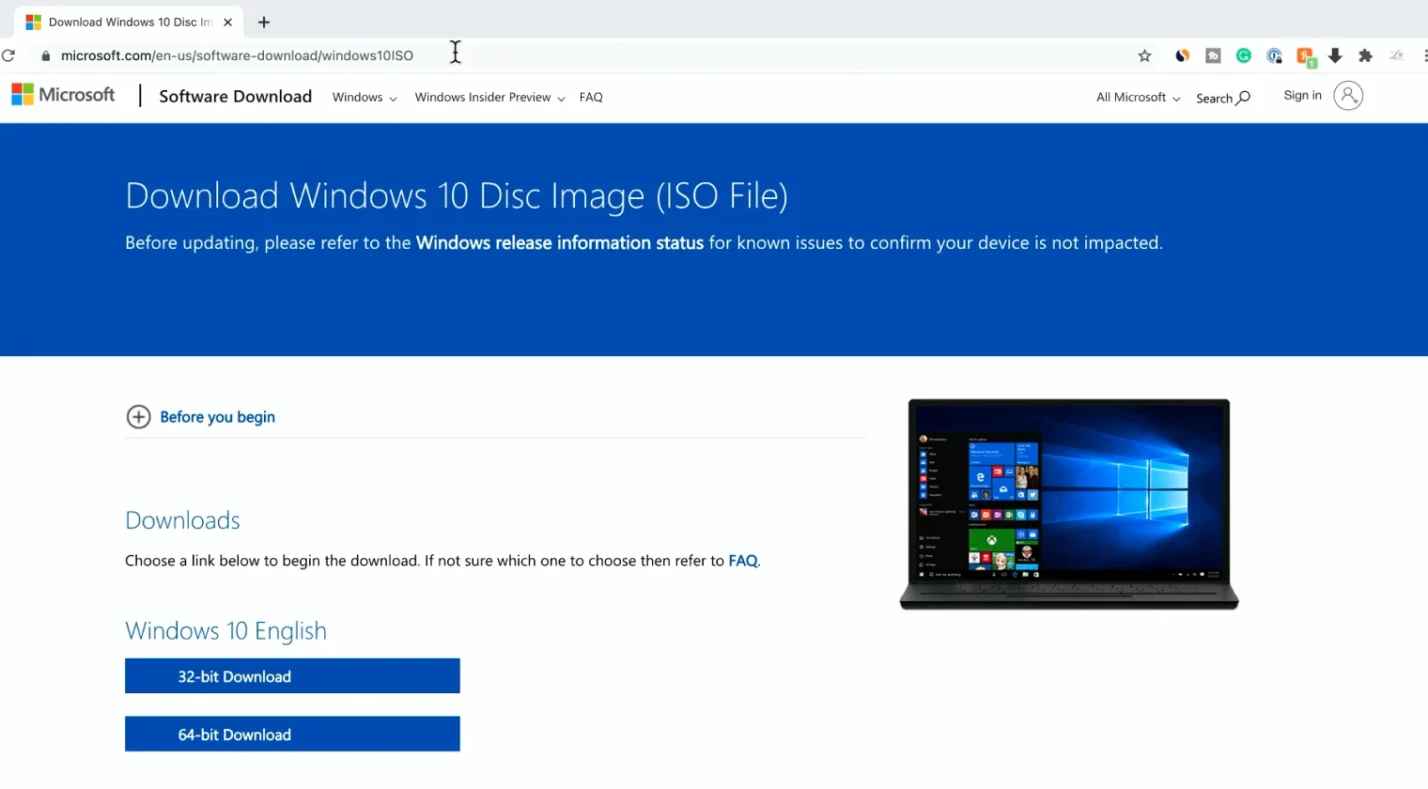The image size is (1428, 789).
Task: Expand the All Microsoft dropdown
Action: point(1137,97)
